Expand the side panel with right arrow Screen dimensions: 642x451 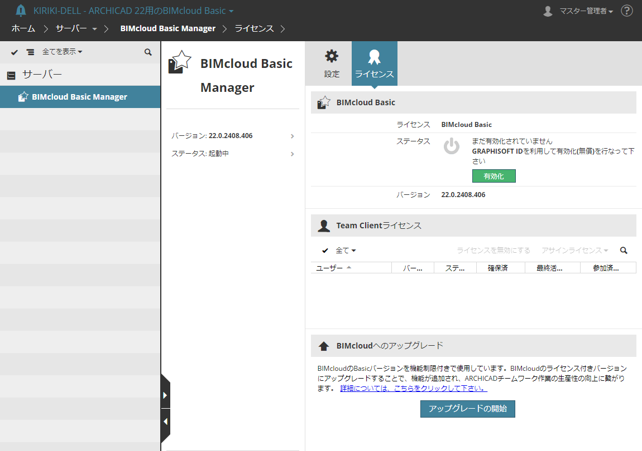coord(165,395)
